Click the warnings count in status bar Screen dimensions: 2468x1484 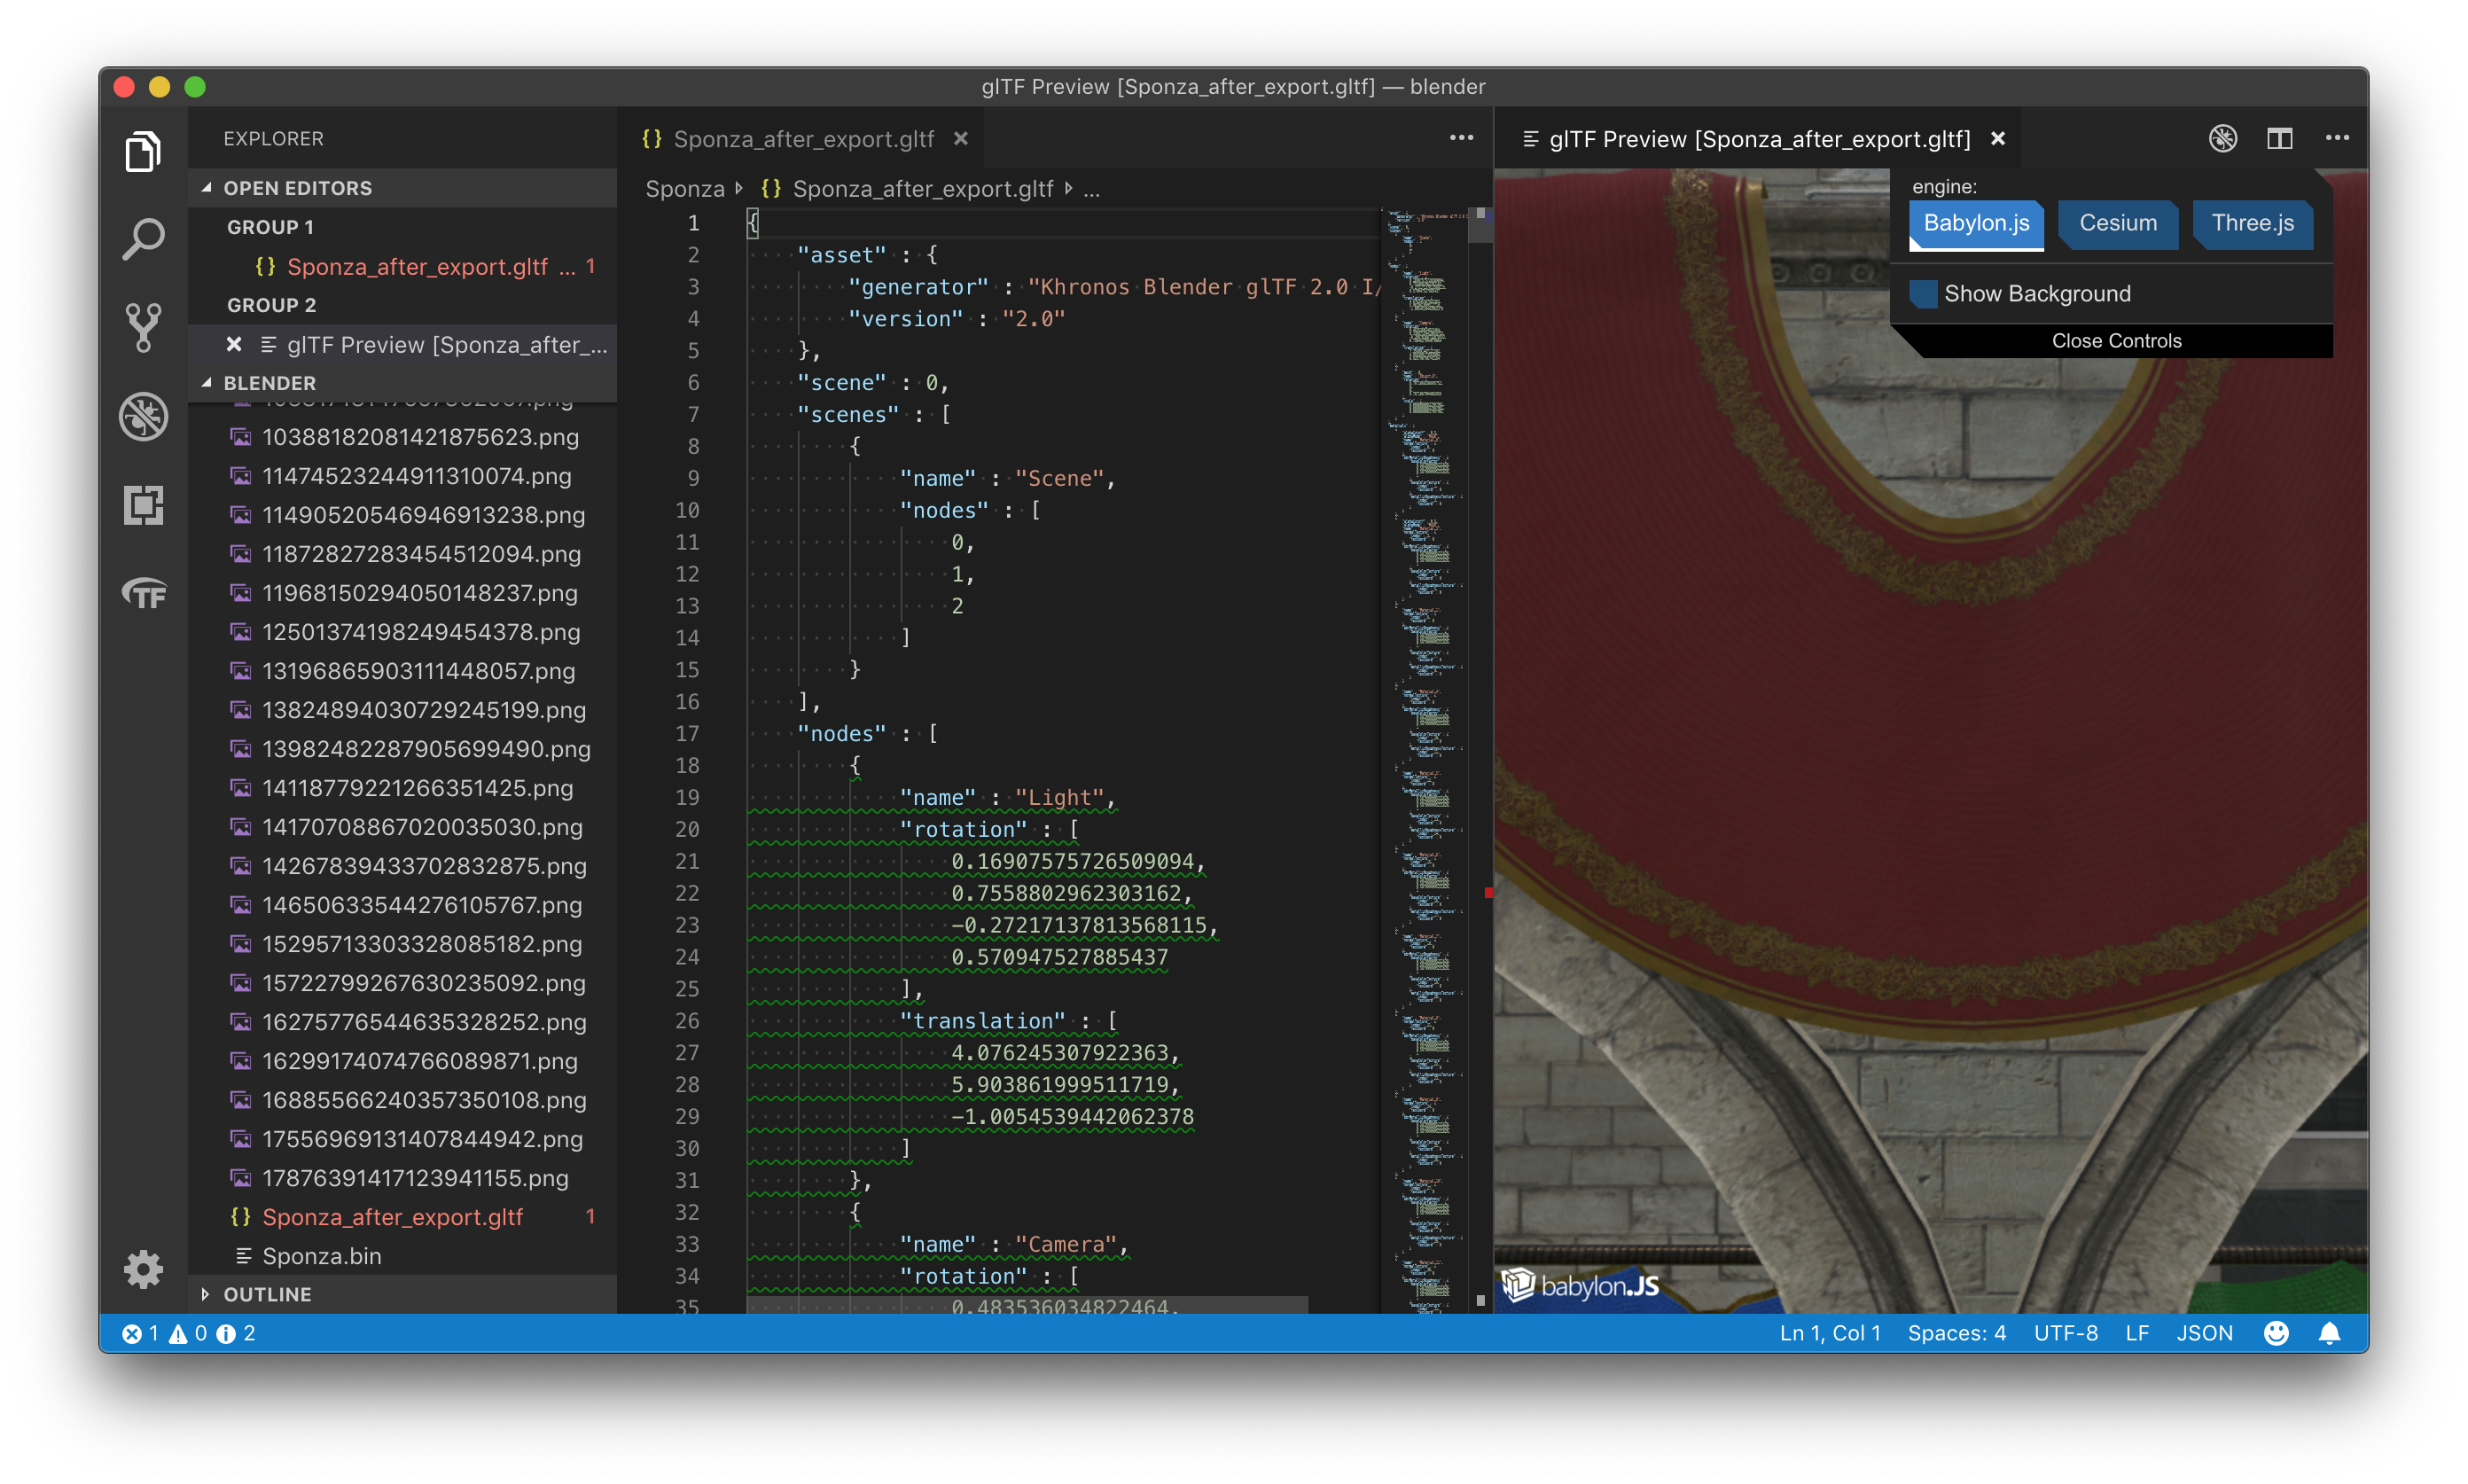pyautogui.click(x=188, y=1333)
